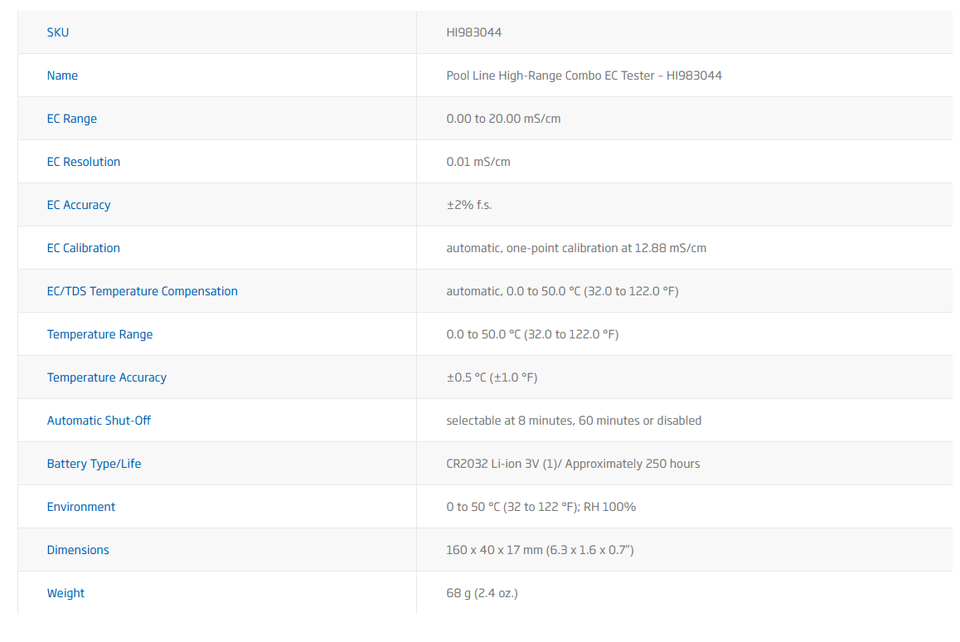
Task: Click the Dimensions label
Action: 78,550
